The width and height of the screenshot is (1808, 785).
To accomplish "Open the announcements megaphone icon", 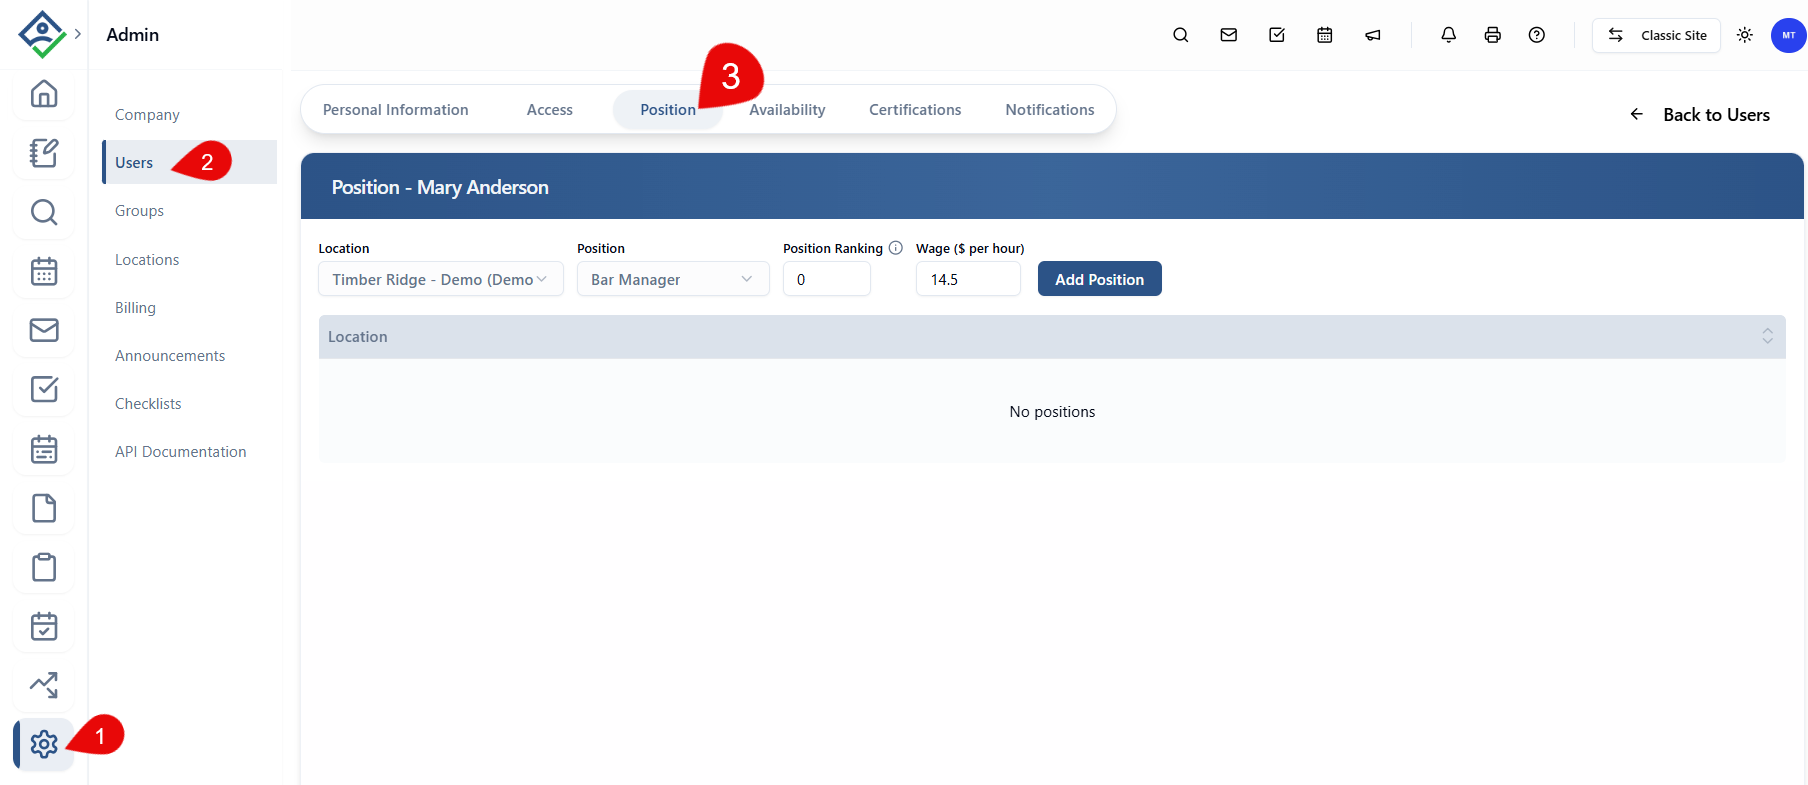I will (x=1373, y=35).
